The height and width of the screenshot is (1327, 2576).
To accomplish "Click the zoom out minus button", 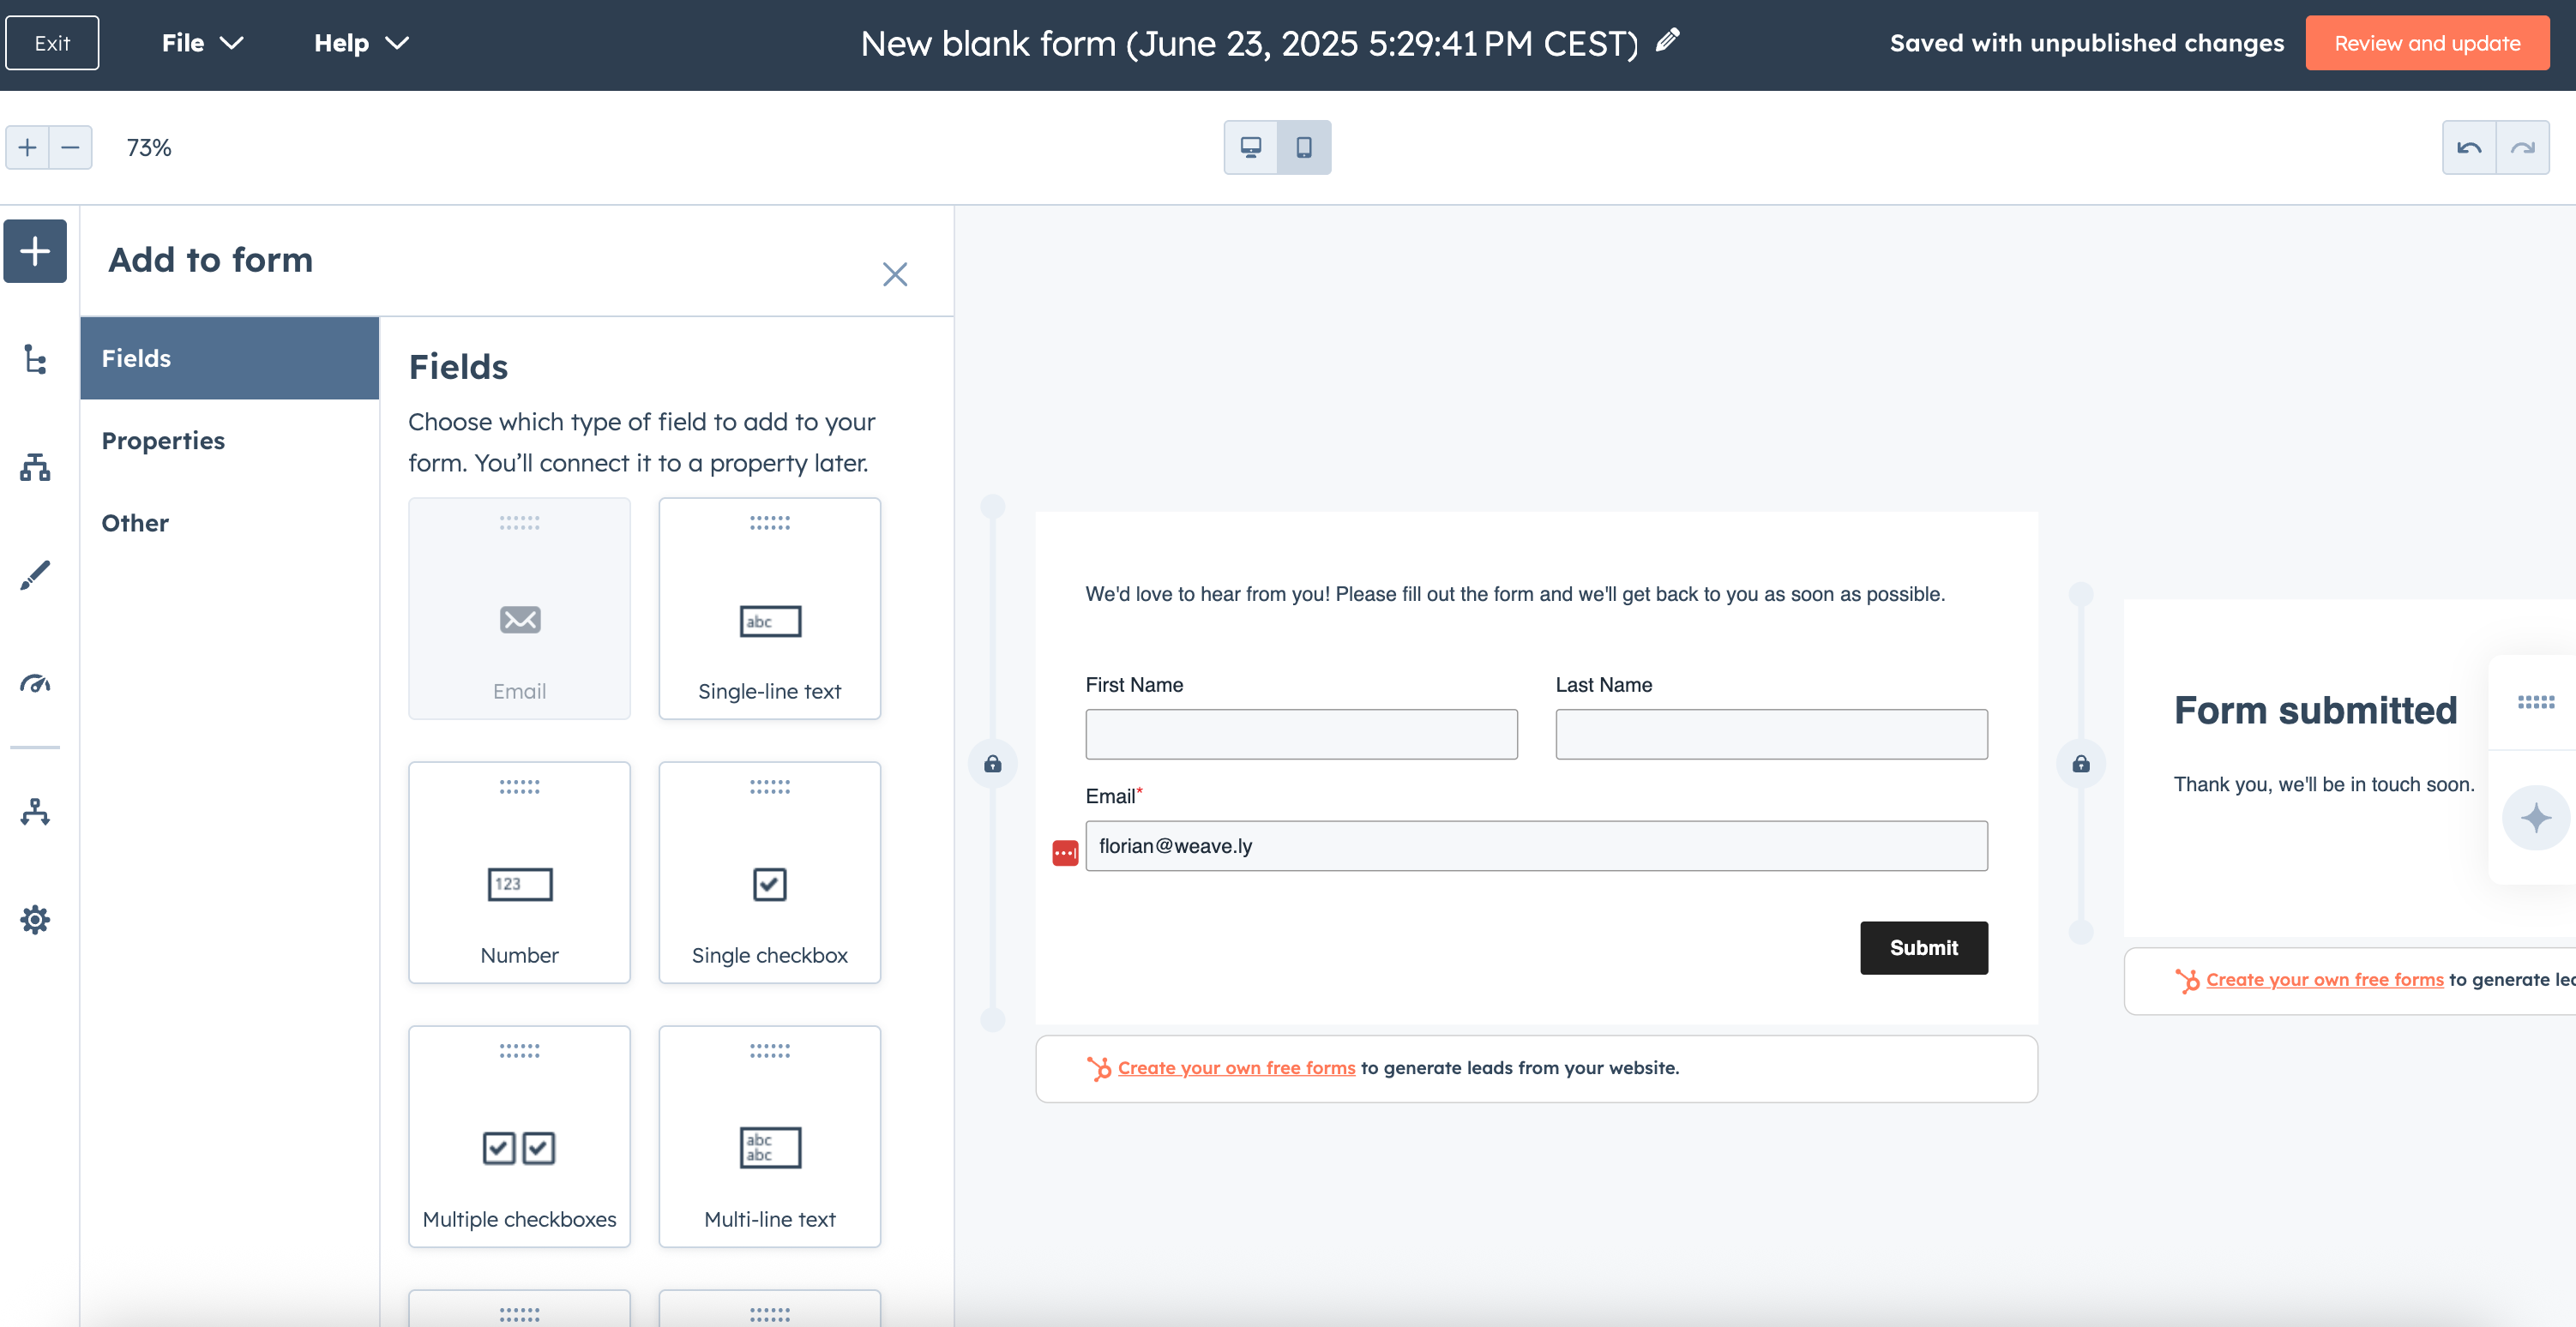I will click(x=71, y=148).
